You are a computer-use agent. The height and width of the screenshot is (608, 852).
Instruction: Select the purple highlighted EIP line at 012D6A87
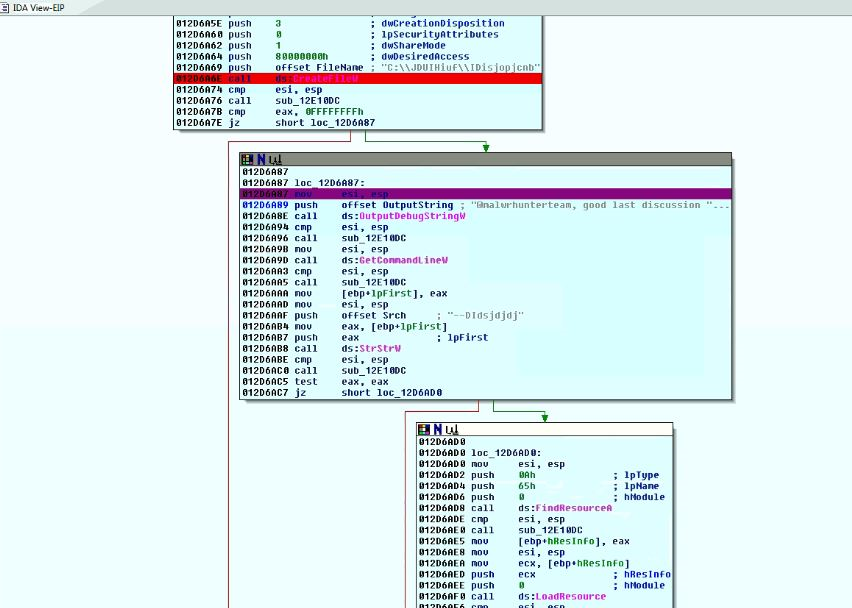(x=485, y=194)
